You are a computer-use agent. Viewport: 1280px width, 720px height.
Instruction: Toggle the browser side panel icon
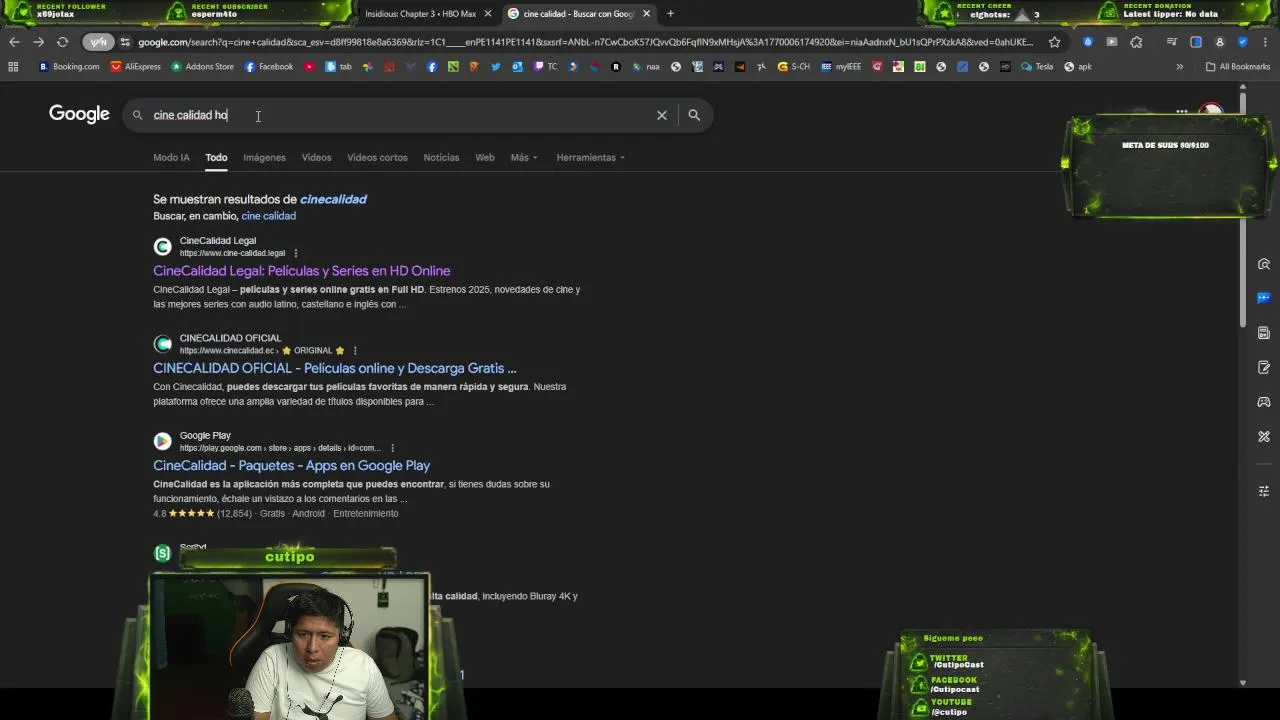click(1196, 42)
